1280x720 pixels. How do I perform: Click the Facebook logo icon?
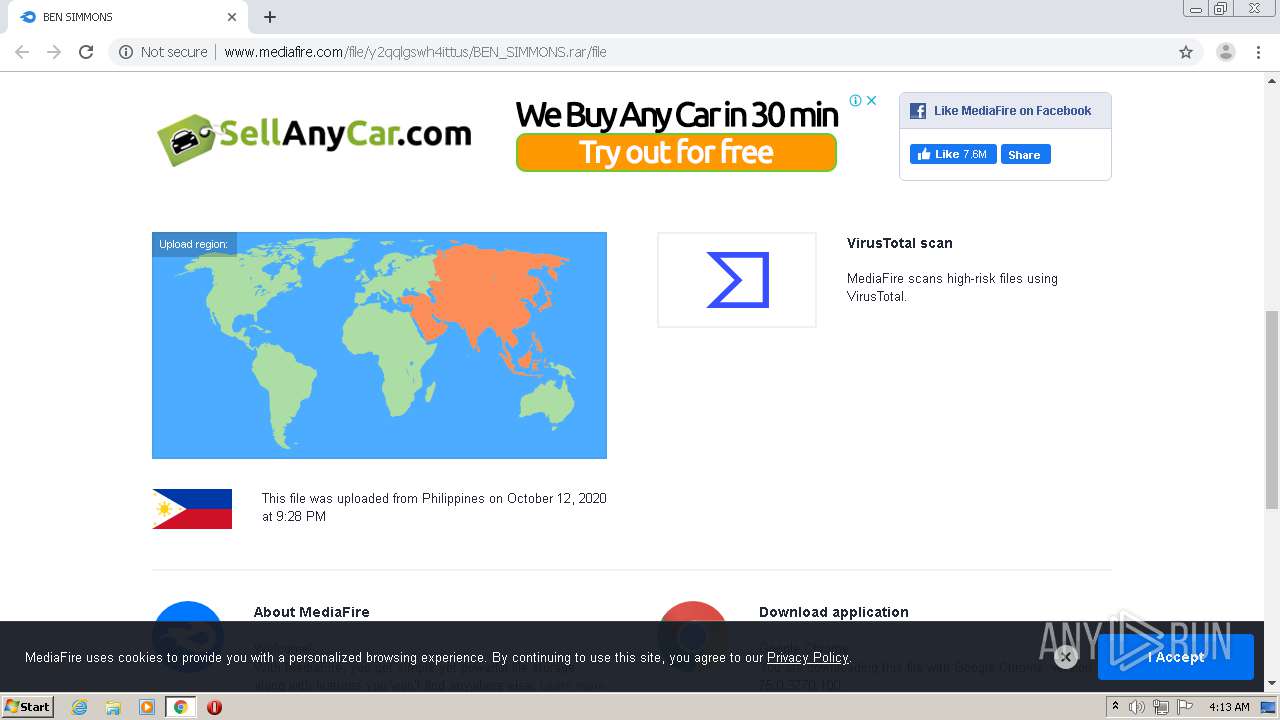[918, 111]
